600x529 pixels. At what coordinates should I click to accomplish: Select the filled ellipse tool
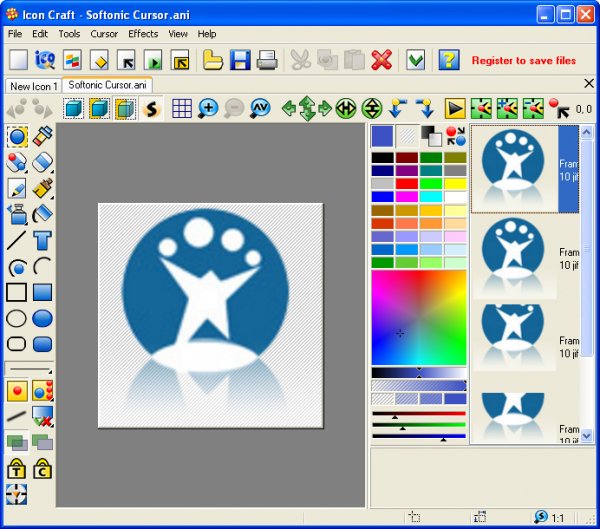pyautogui.click(x=42, y=318)
